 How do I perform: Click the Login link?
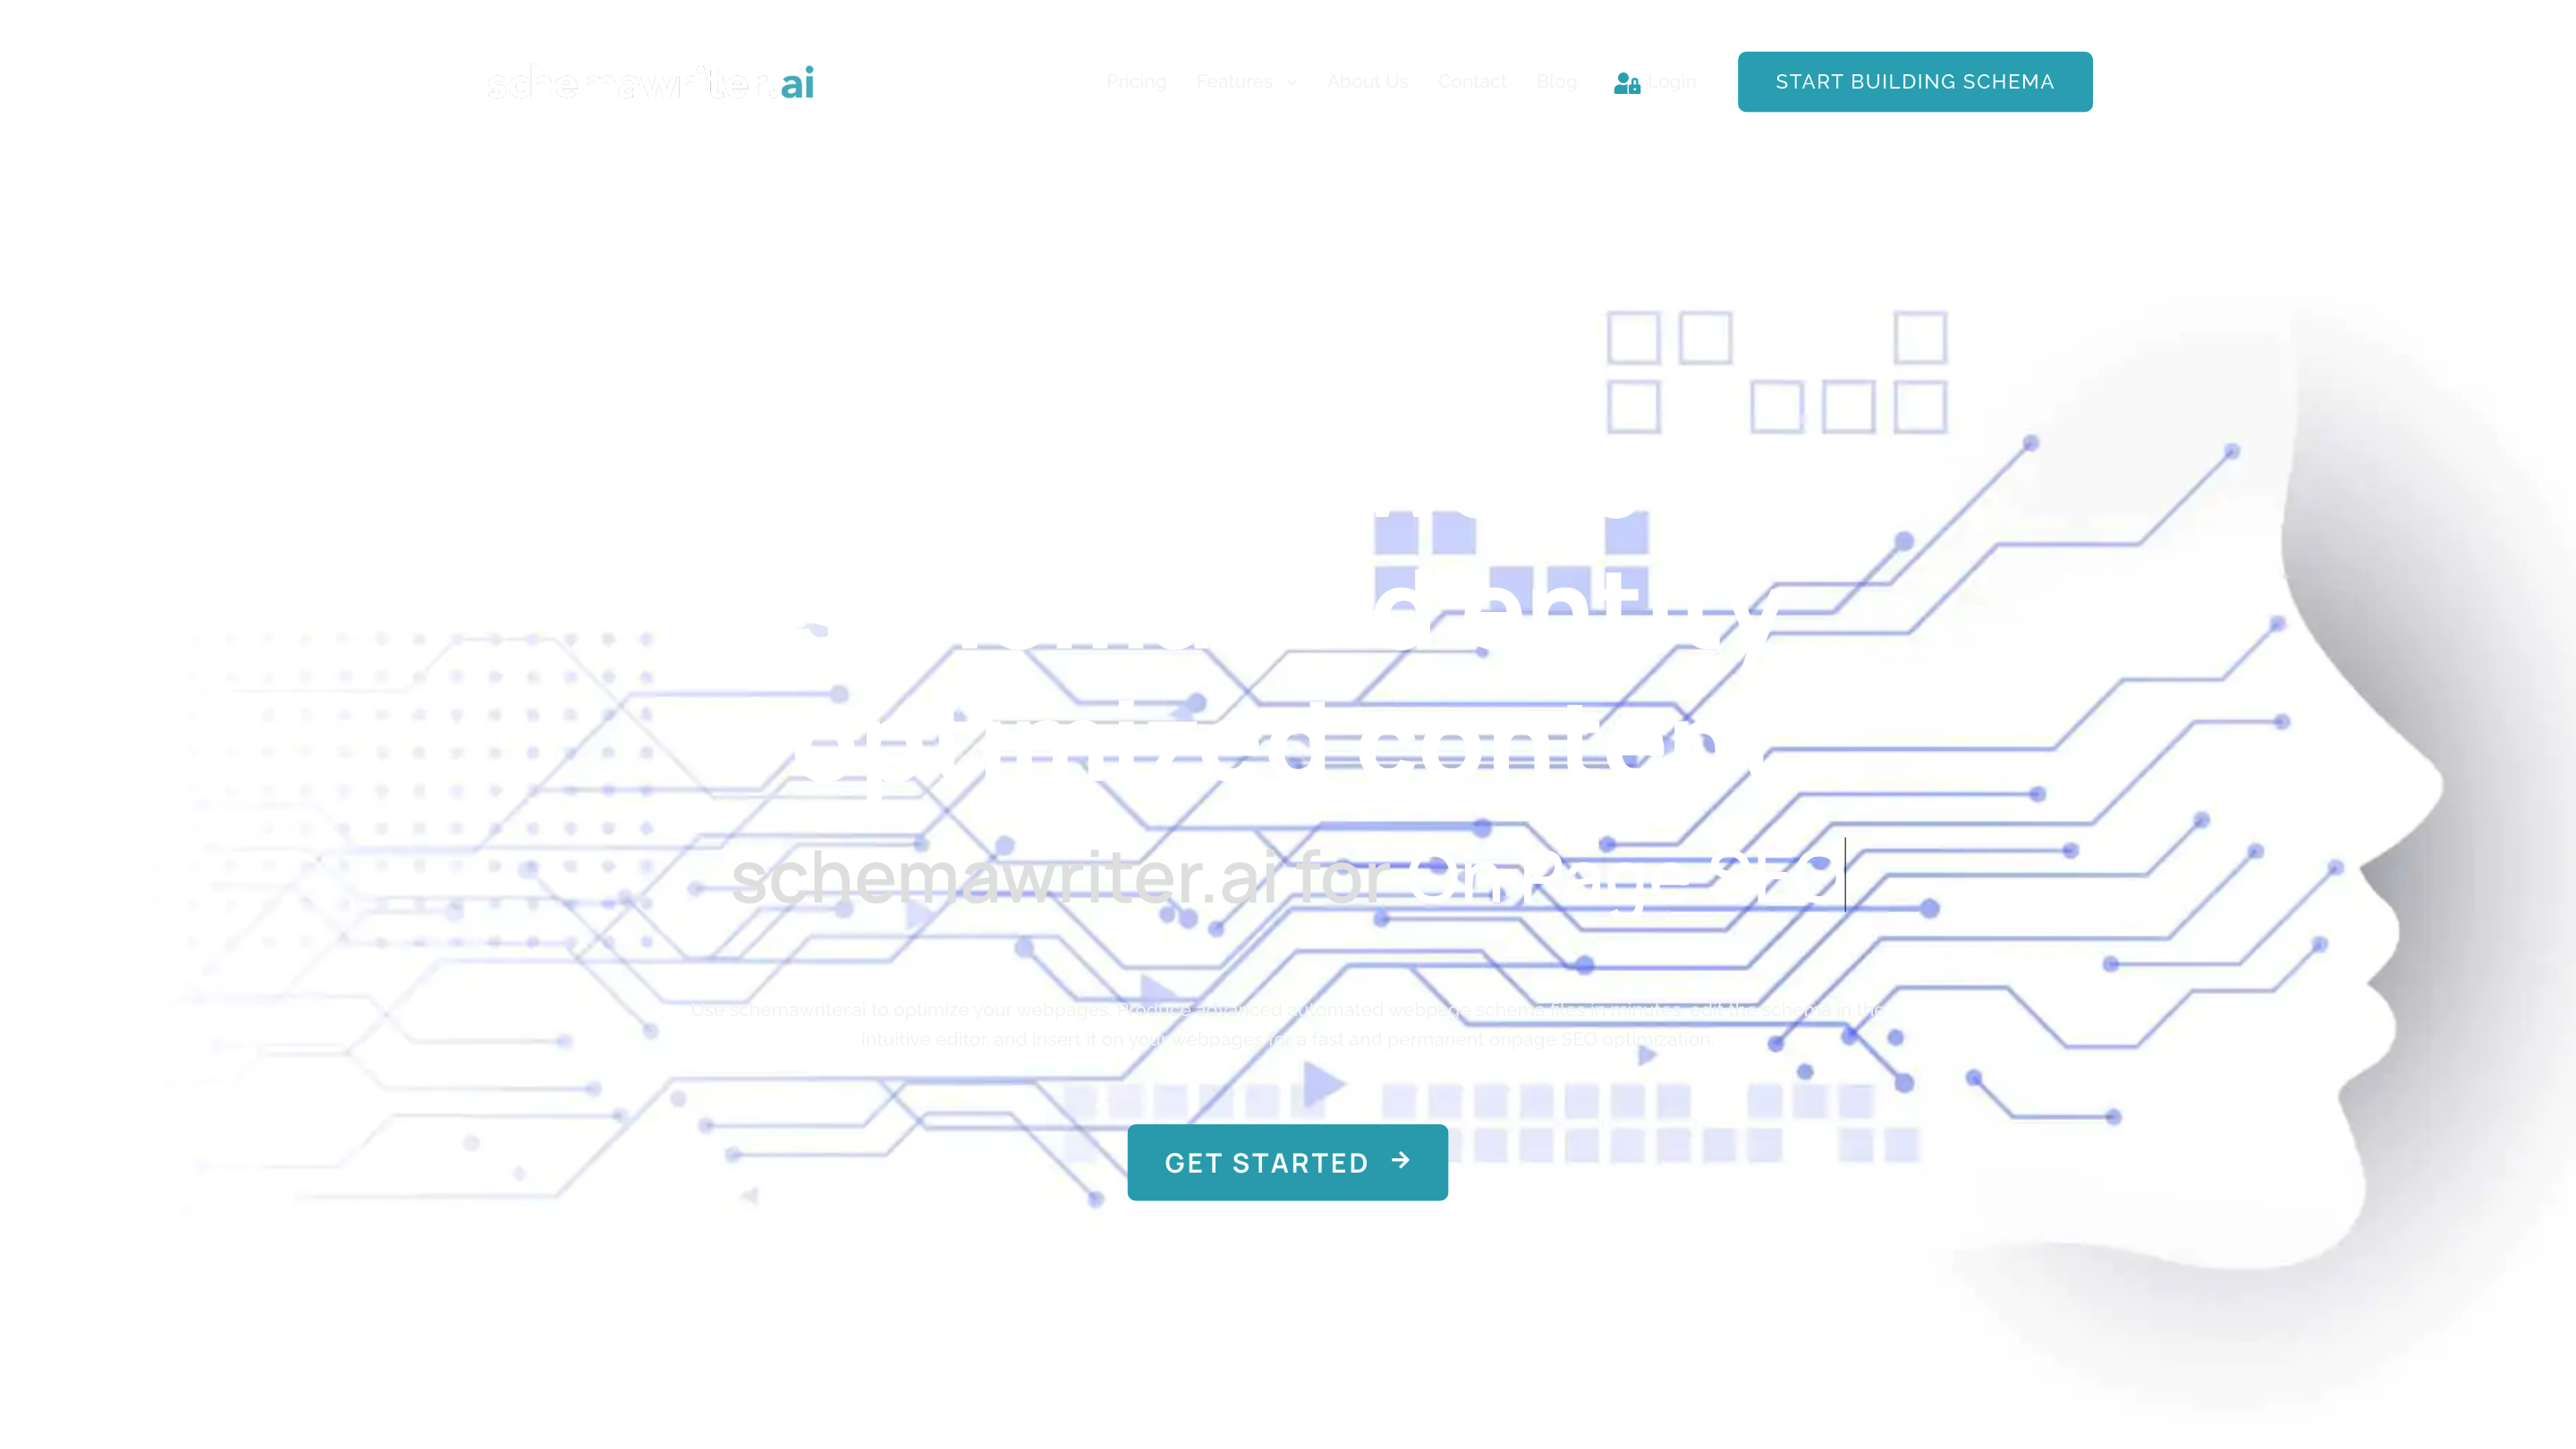point(1673,81)
